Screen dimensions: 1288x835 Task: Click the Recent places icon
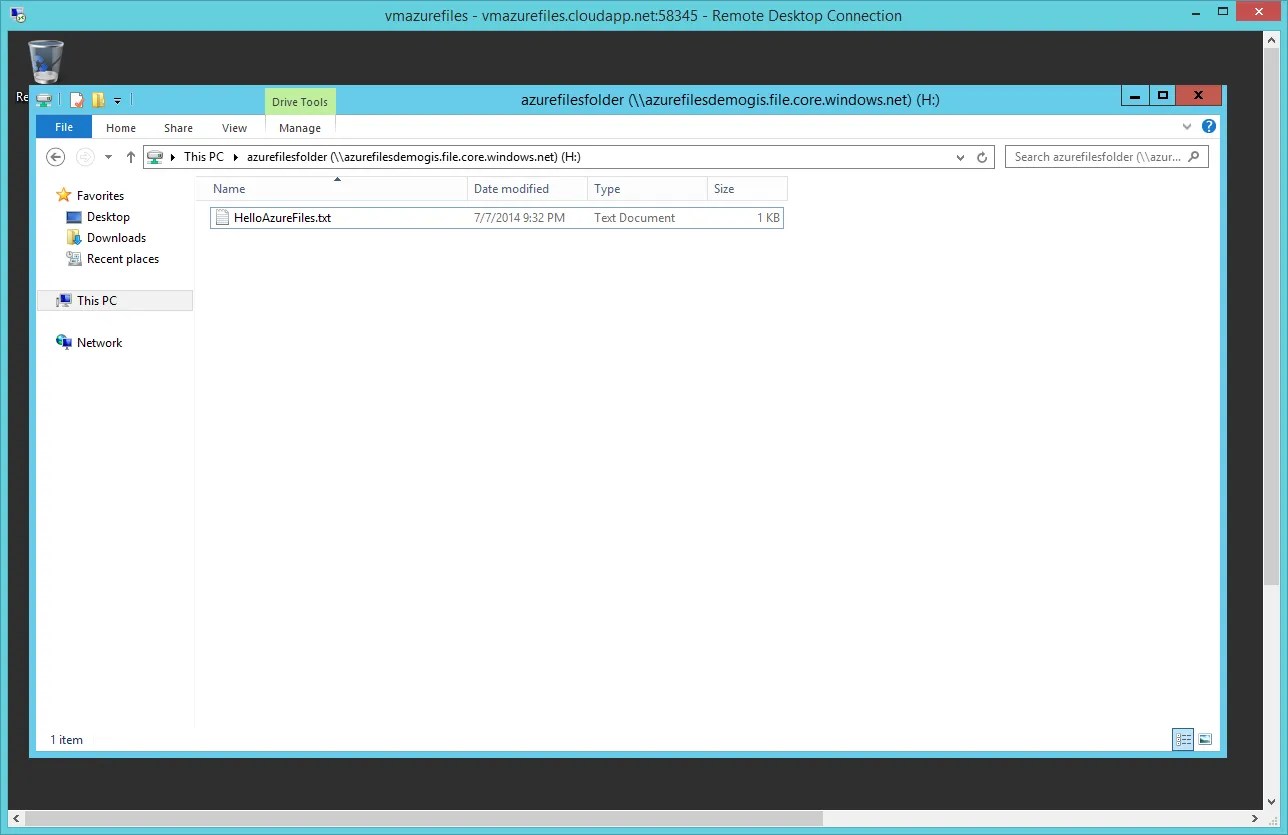tap(73, 259)
